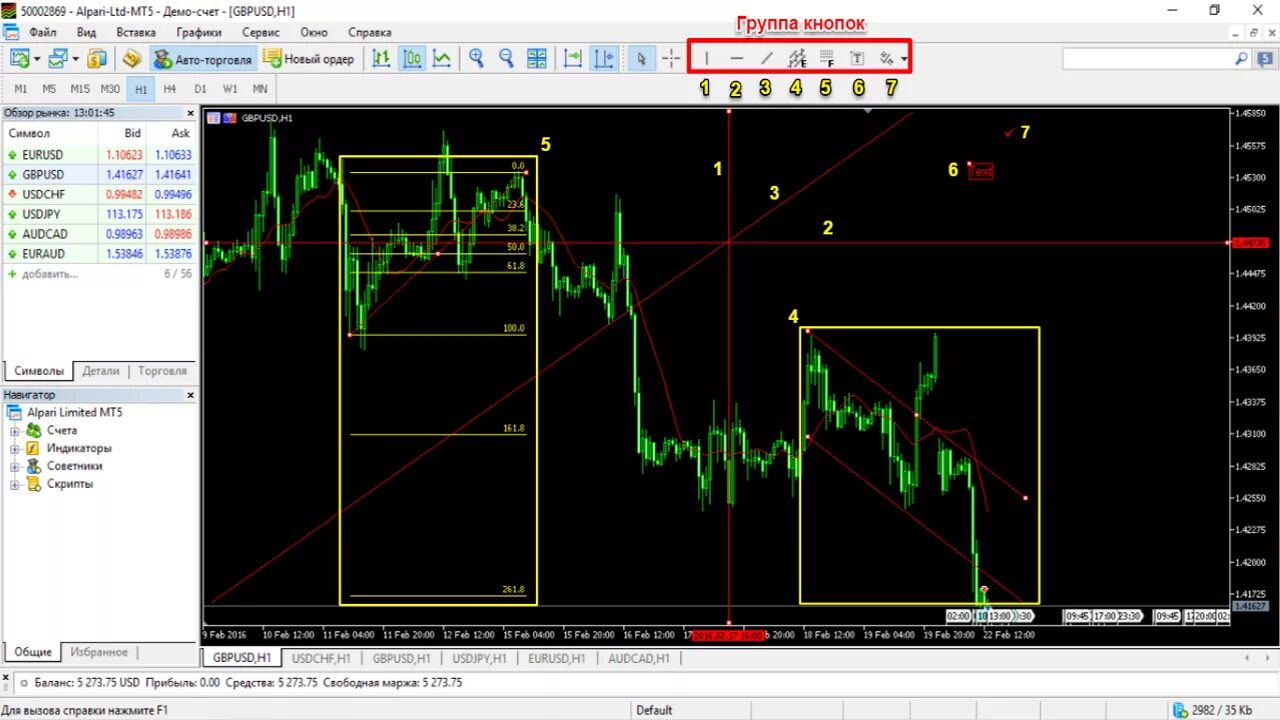This screenshot has height=720, width=1280.
Task: Open AUDCAD,H1 chart tab
Action: coord(638,658)
